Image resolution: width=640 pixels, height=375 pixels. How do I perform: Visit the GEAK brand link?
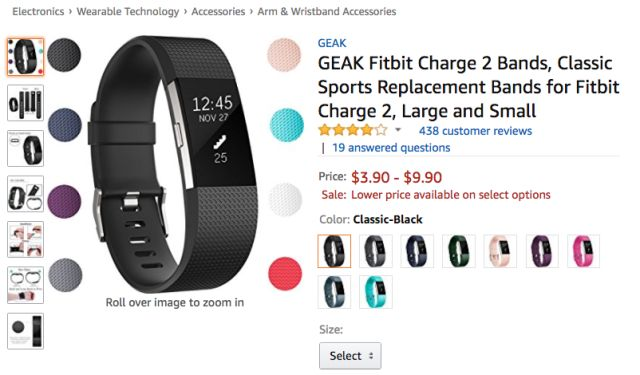click(332, 43)
